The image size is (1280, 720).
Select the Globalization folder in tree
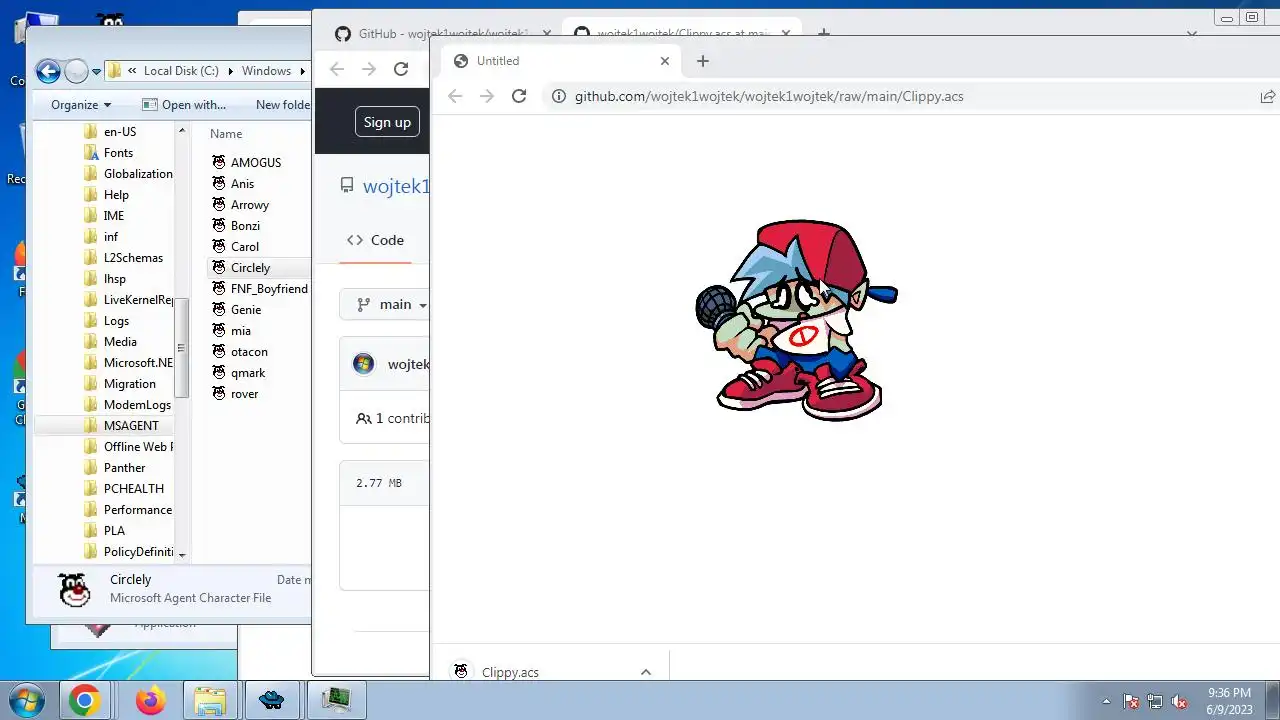pos(138,173)
